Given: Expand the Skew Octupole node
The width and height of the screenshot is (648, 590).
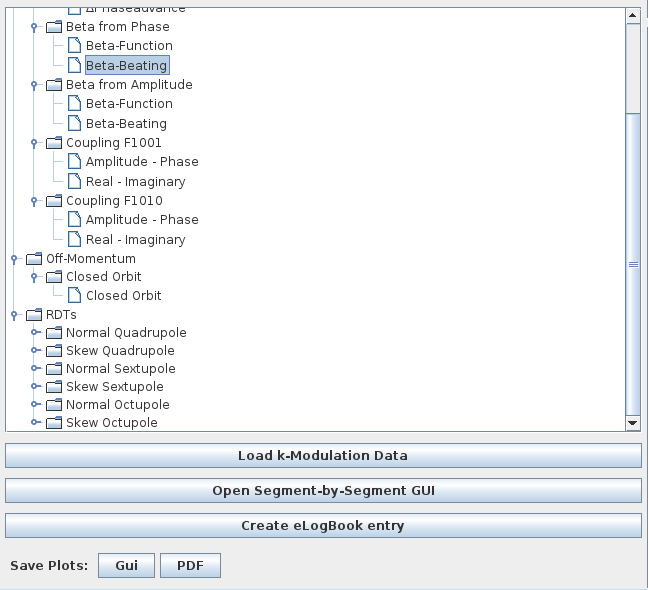Looking at the screenshot, I should coord(36,422).
